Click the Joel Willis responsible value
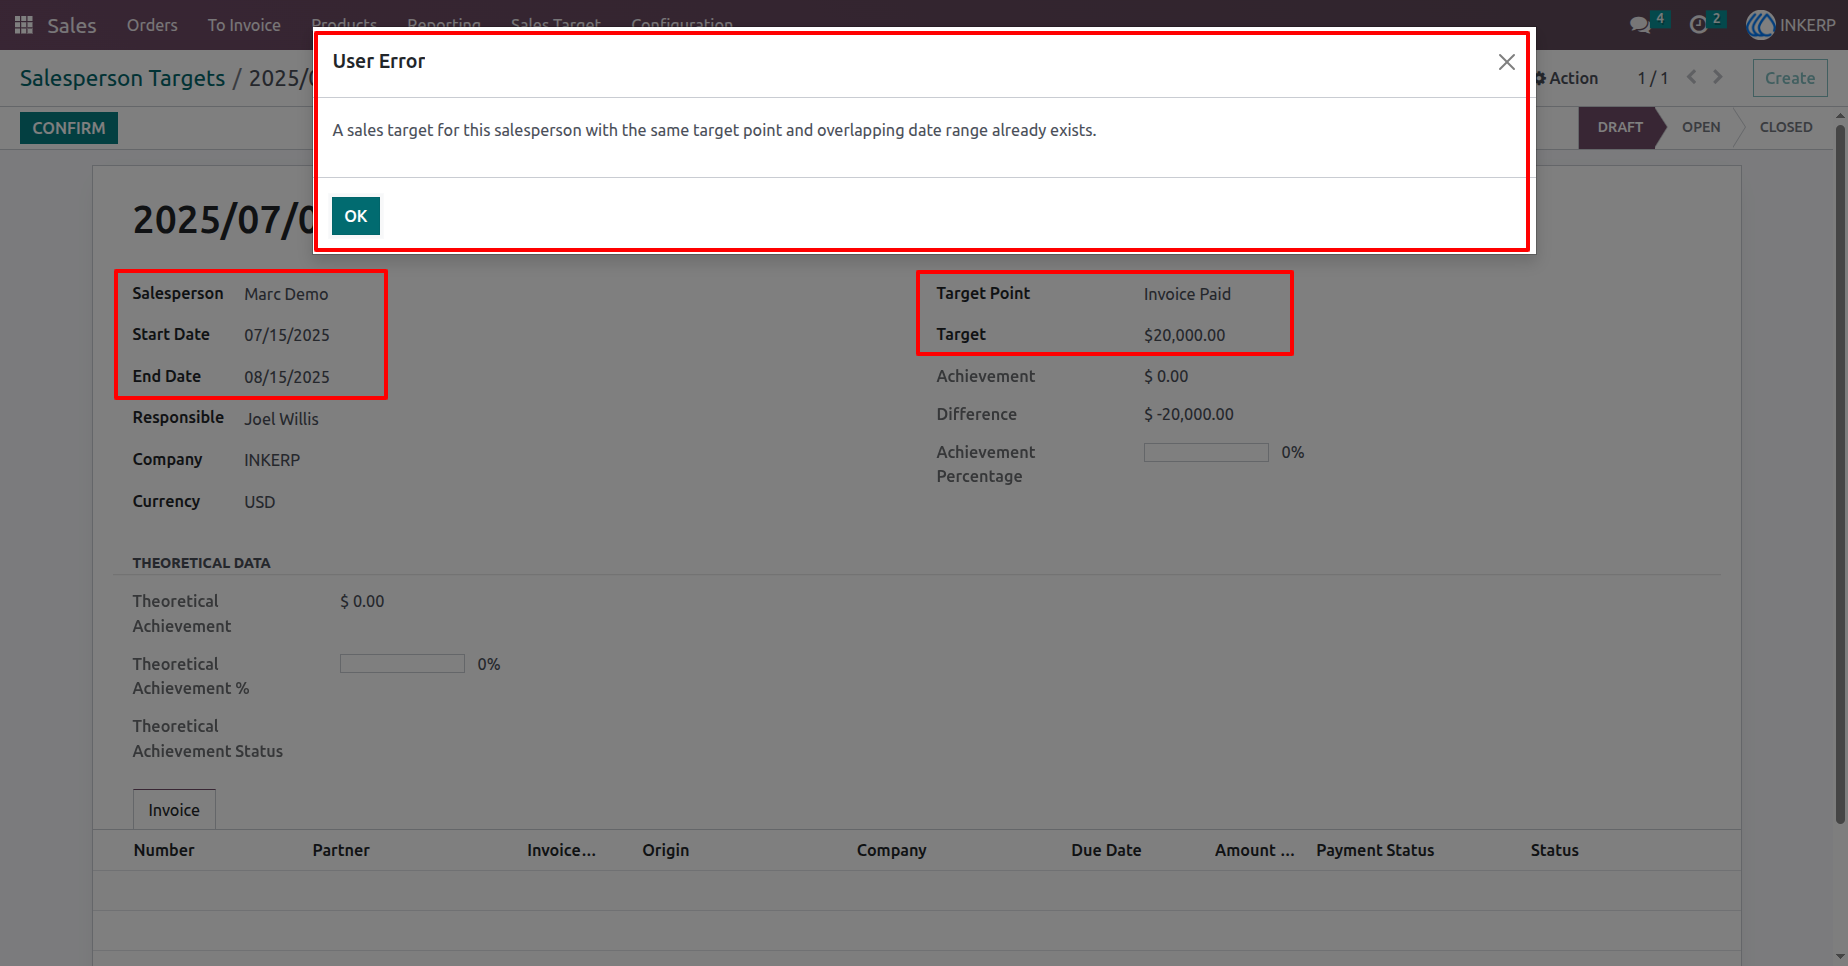Image resolution: width=1848 pixels, height=966 pixels. 281,419
